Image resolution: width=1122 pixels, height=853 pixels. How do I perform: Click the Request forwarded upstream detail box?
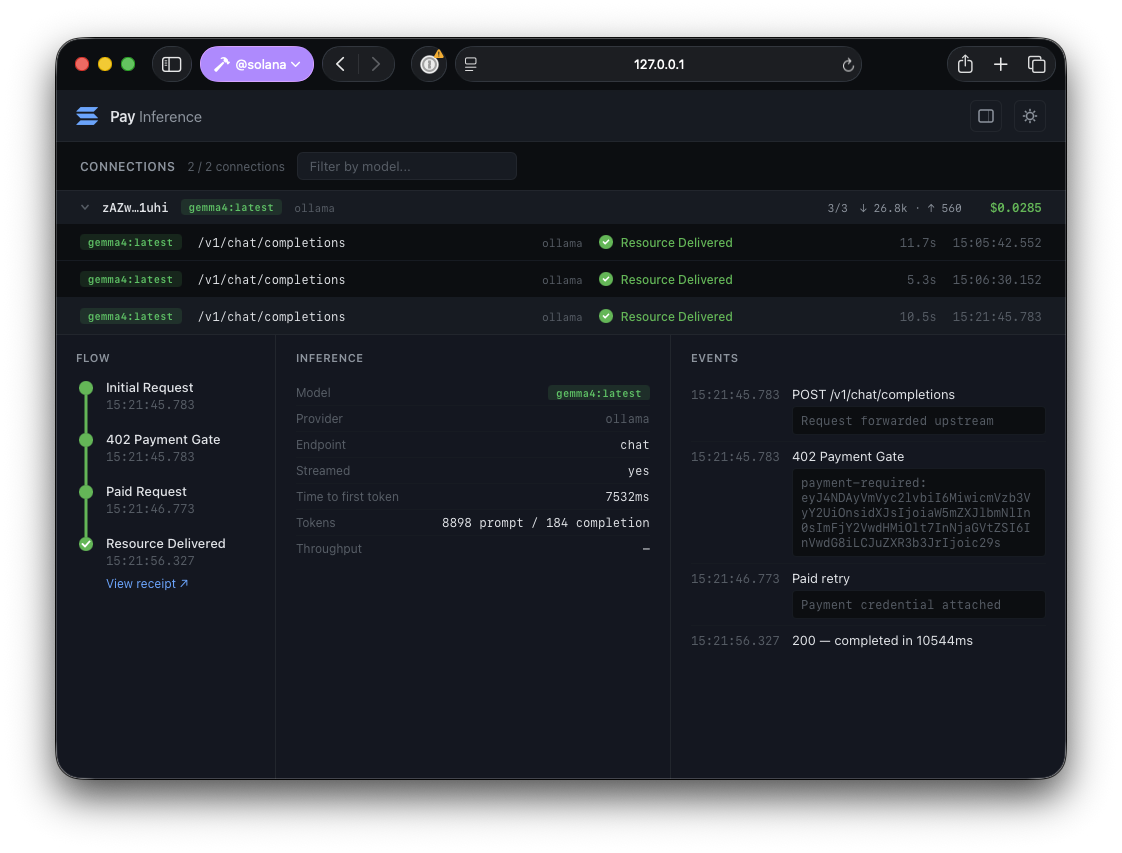[919, 421]
